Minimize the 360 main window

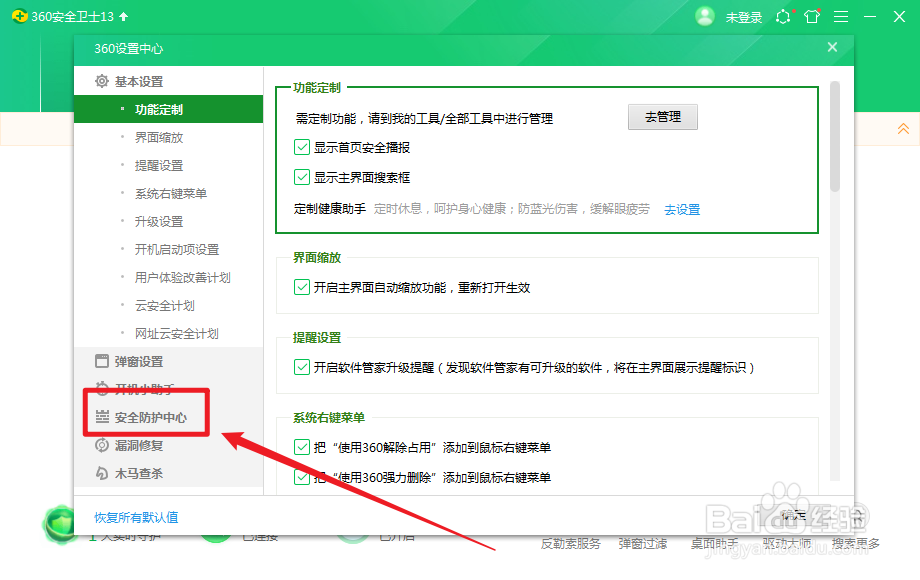tap(870, 17)
